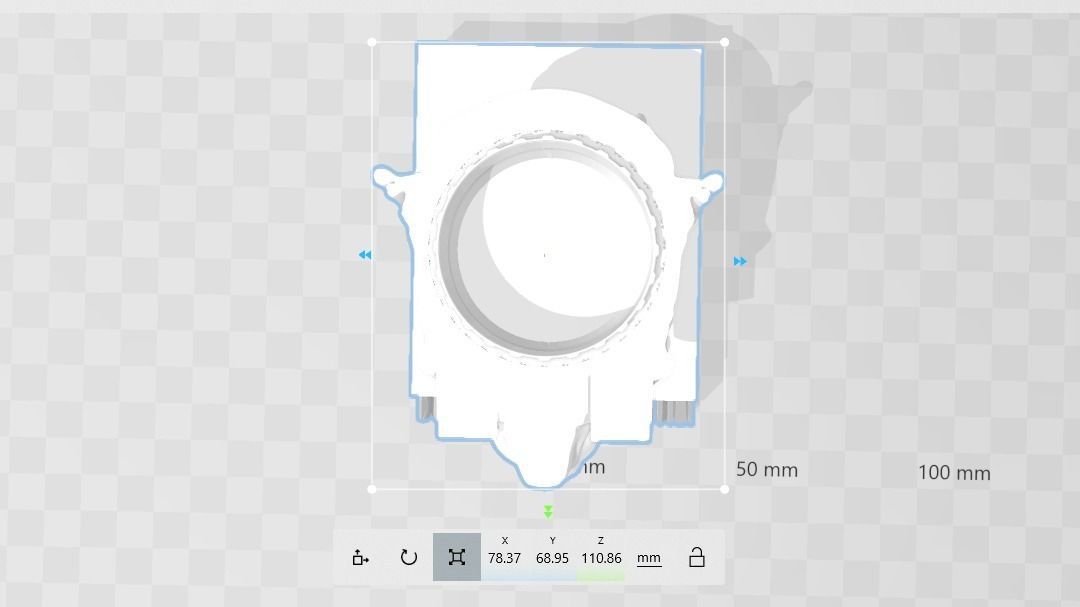Viewport: 1080px width, 607px height.
Task: Click the 50 mm ruler label
Action: point(767,470)
